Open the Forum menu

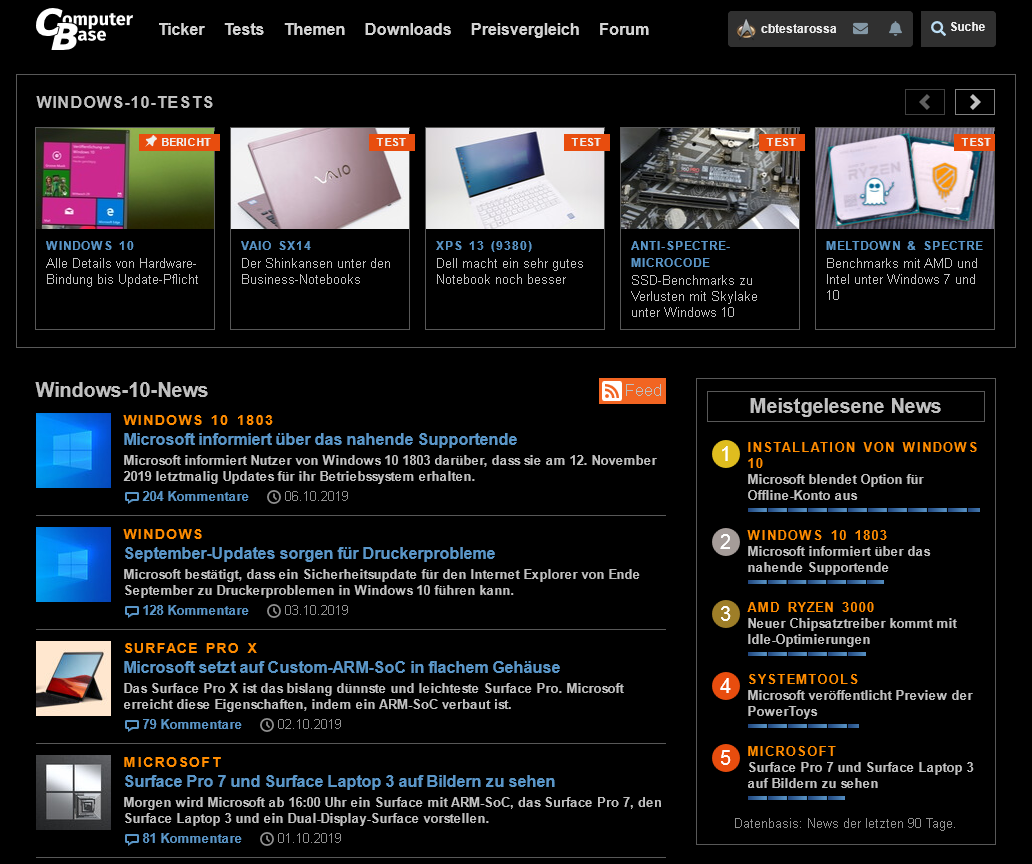624,30
